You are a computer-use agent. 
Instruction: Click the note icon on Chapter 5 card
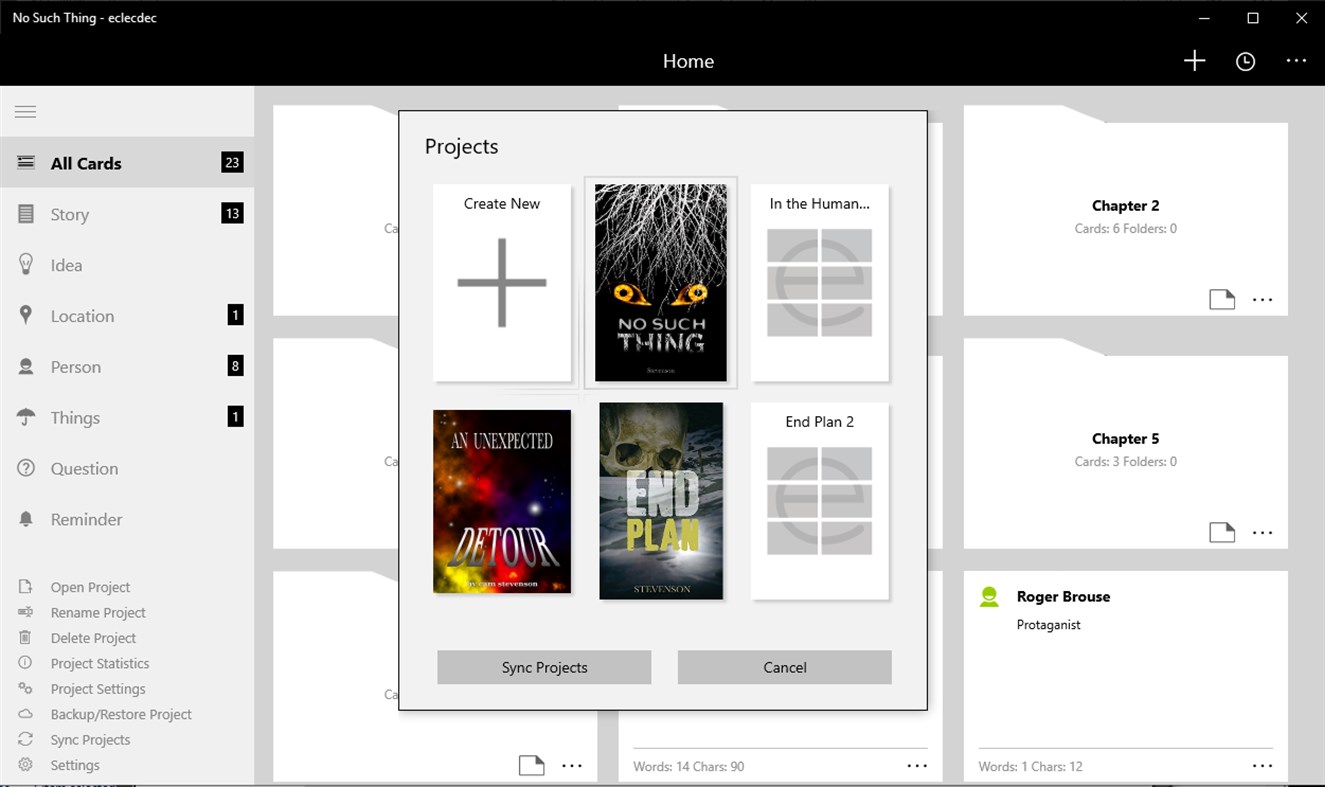1222,532
